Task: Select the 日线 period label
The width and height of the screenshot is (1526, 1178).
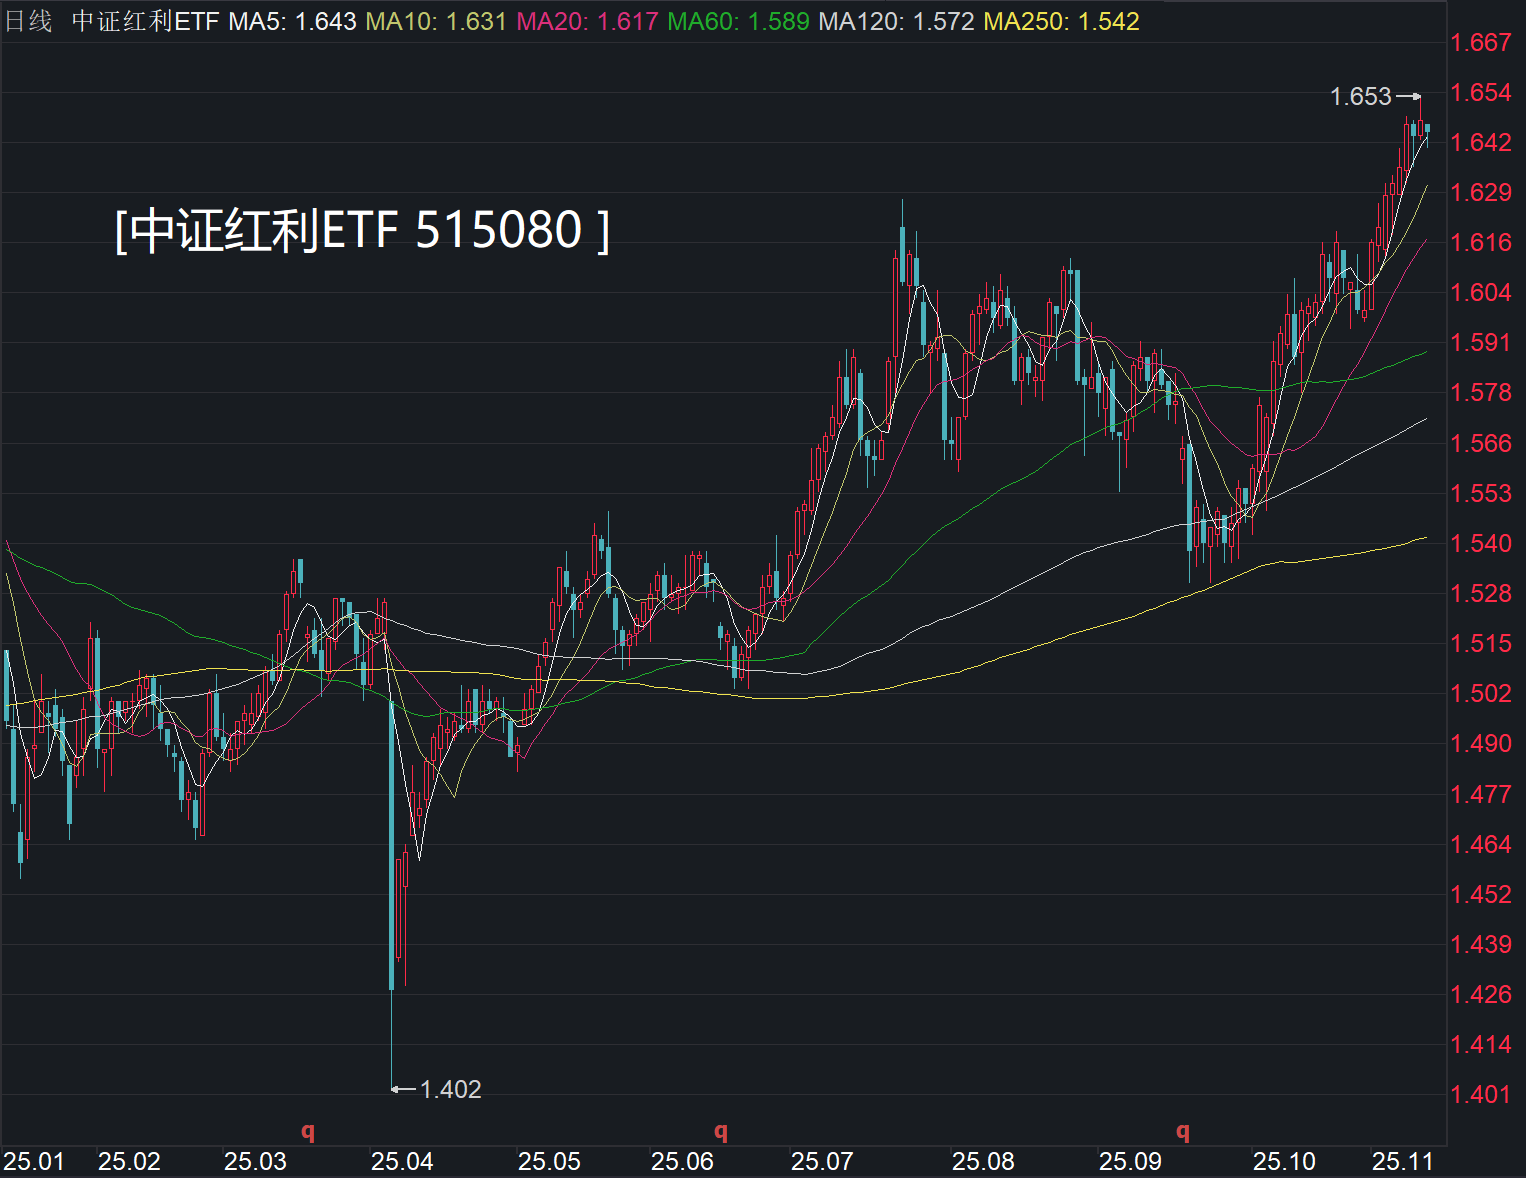Action: [28, 21]
